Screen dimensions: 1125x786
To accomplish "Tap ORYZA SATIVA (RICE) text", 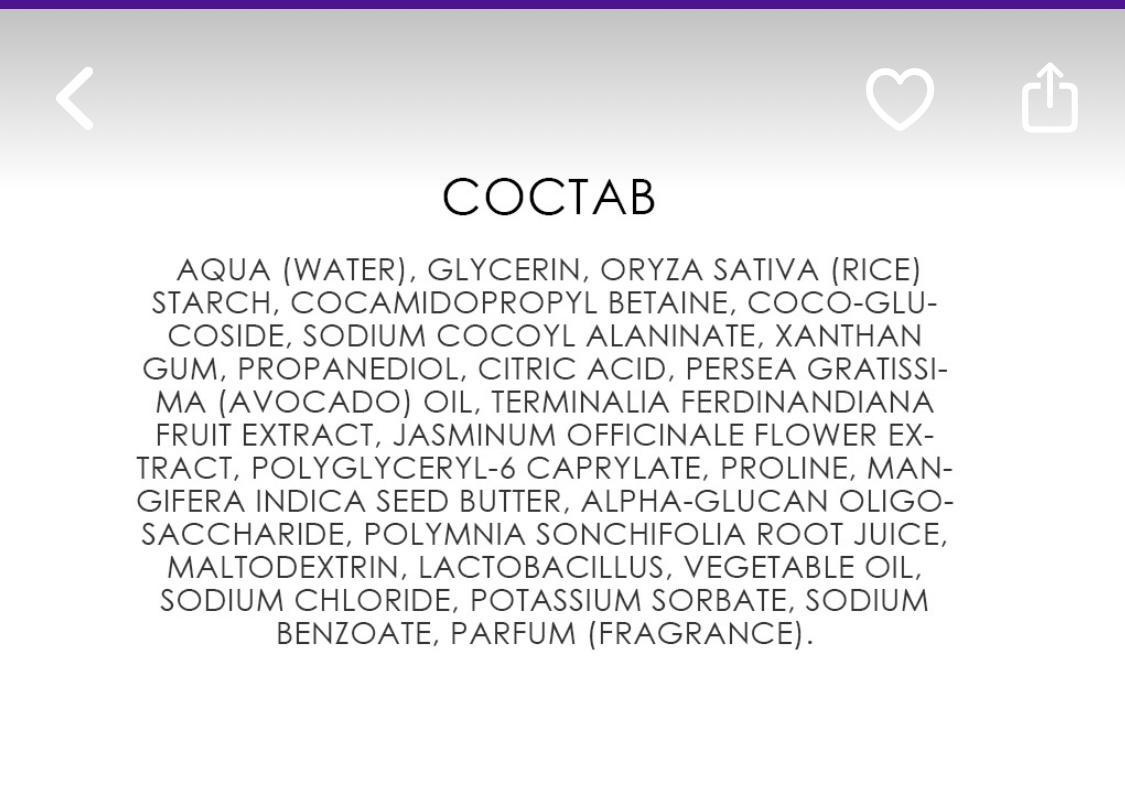I will (761, 270).
